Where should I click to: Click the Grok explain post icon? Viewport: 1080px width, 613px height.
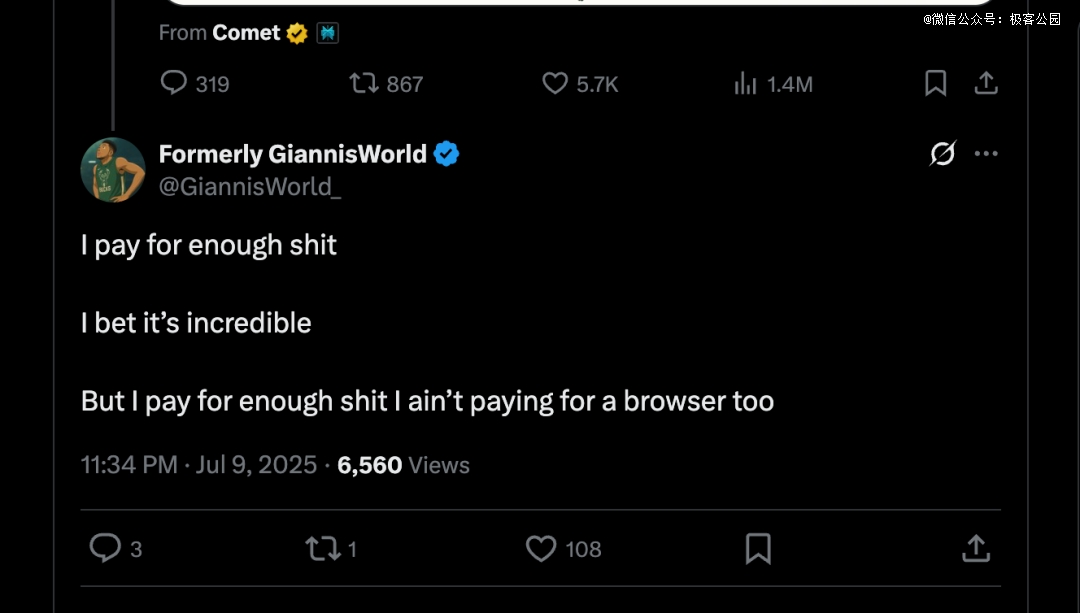tap(942, 154)
